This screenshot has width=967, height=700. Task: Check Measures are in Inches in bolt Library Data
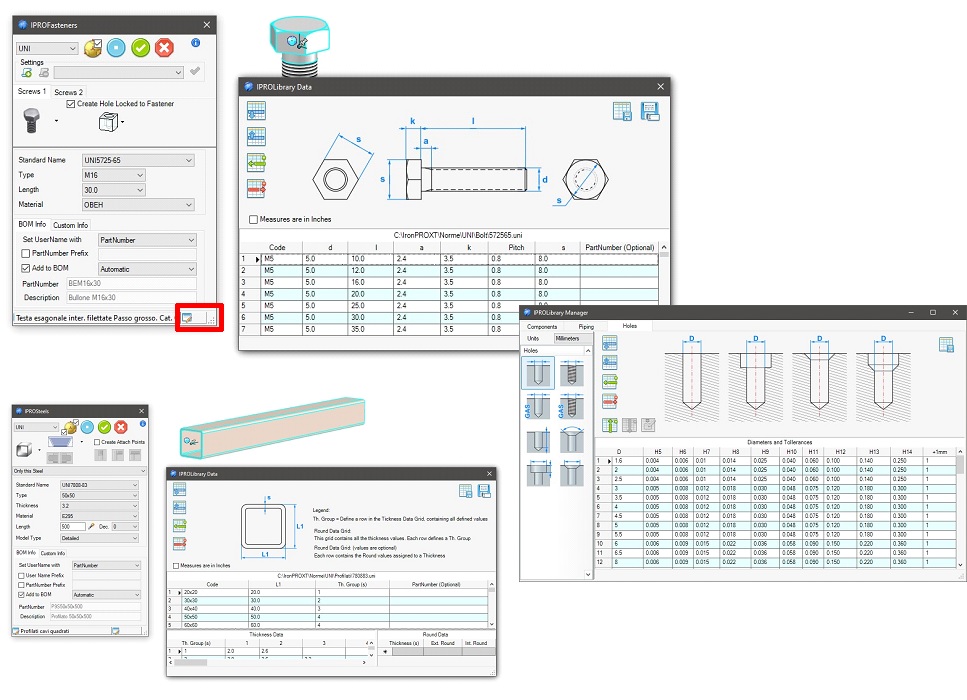pos(253,220)
